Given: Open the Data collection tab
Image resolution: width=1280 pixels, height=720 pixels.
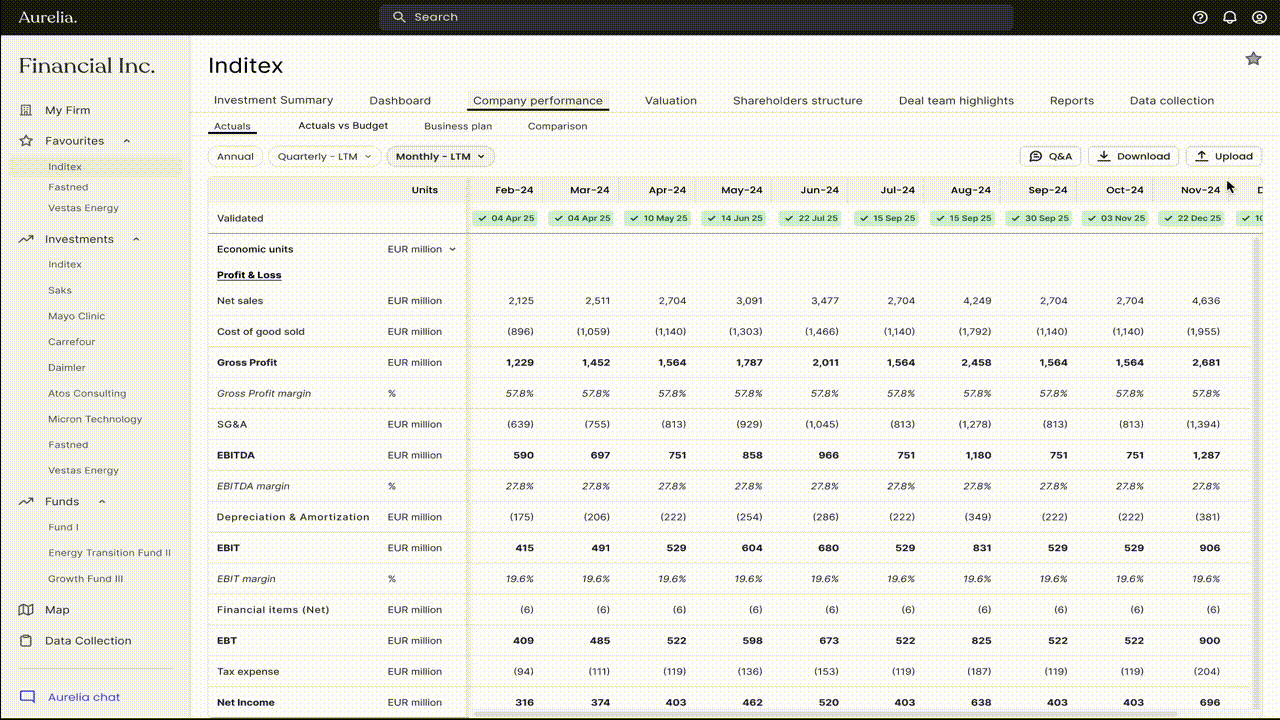Looking at the screenshot, I should tap(1172, 100).
